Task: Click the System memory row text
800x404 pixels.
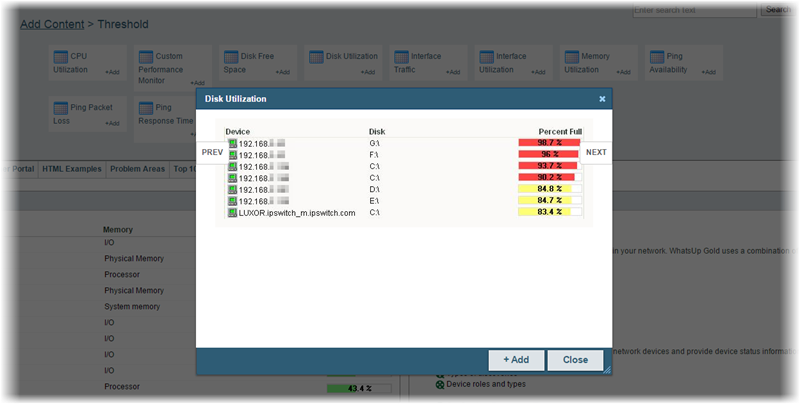Action: coord(132,307)
